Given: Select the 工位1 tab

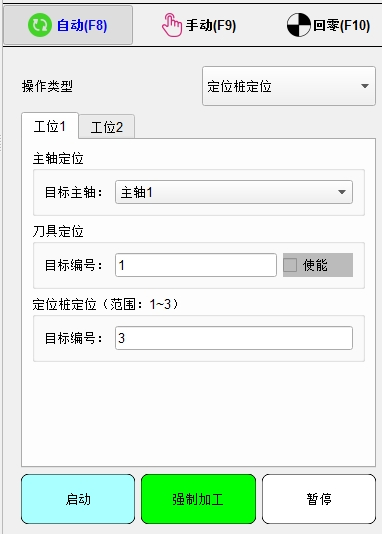Looking at the screenshot, I should (50, 126).
